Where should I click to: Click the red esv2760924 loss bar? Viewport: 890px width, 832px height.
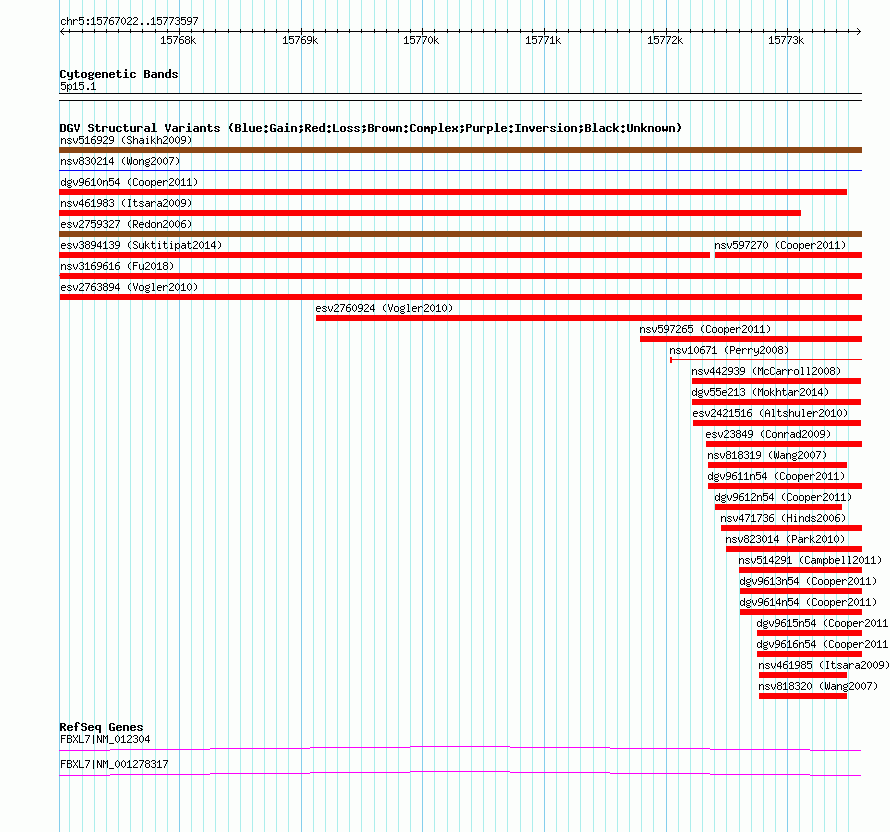pyautogui.click(x=589, y=318)
